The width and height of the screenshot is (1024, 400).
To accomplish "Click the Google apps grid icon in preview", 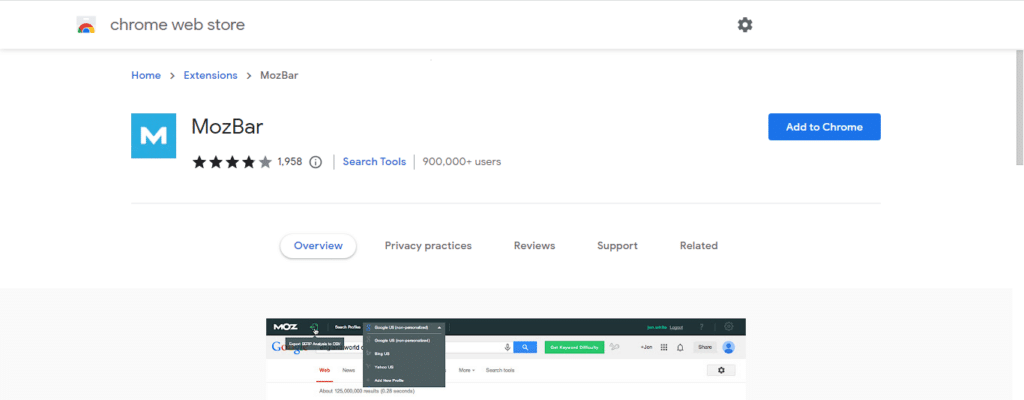I will pos(664,347).
